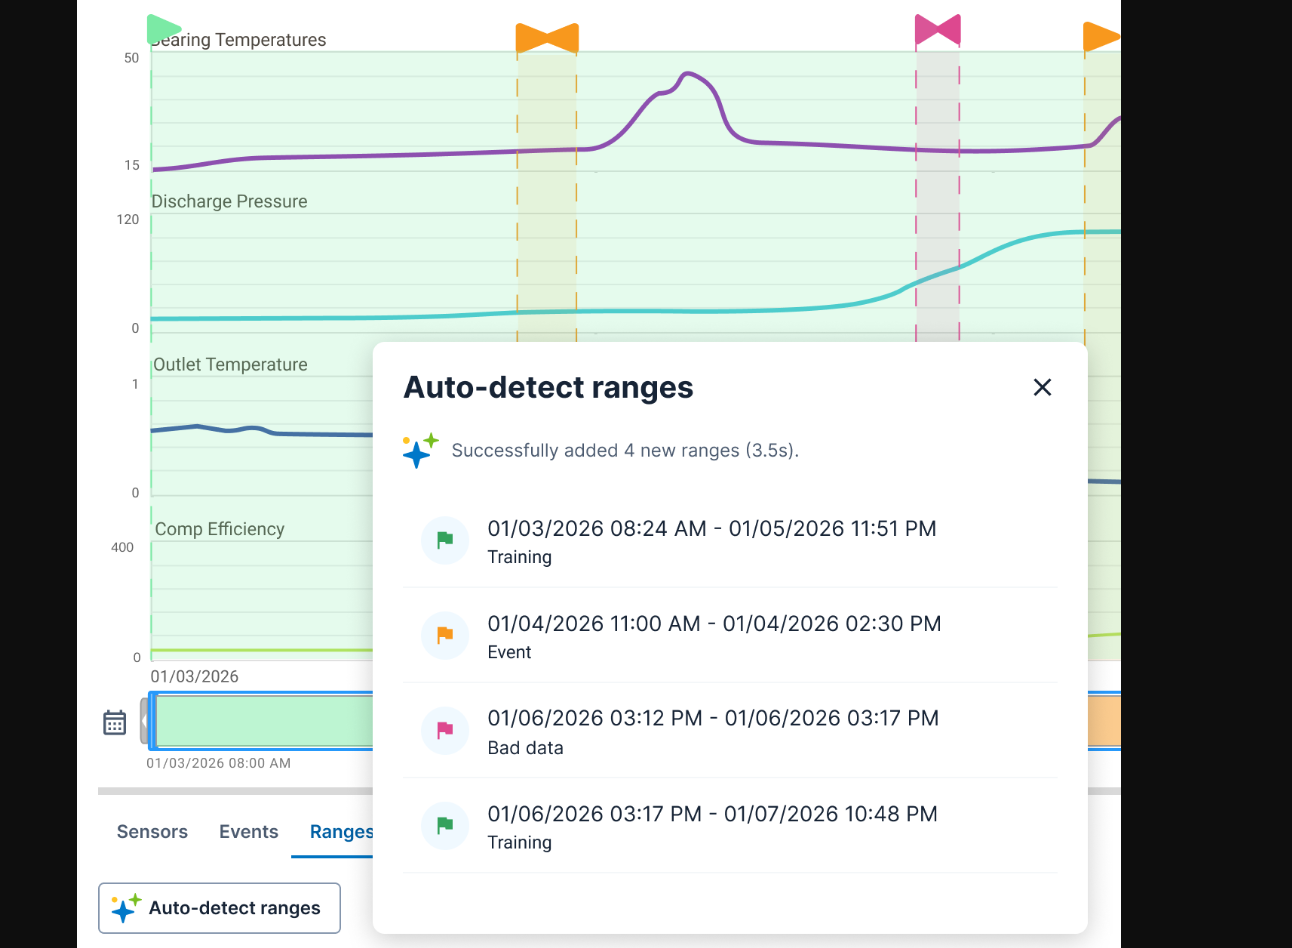Click the pink Bad data flag icon
The width and height of the screenshot is (1292, 948).
point(445,731)
